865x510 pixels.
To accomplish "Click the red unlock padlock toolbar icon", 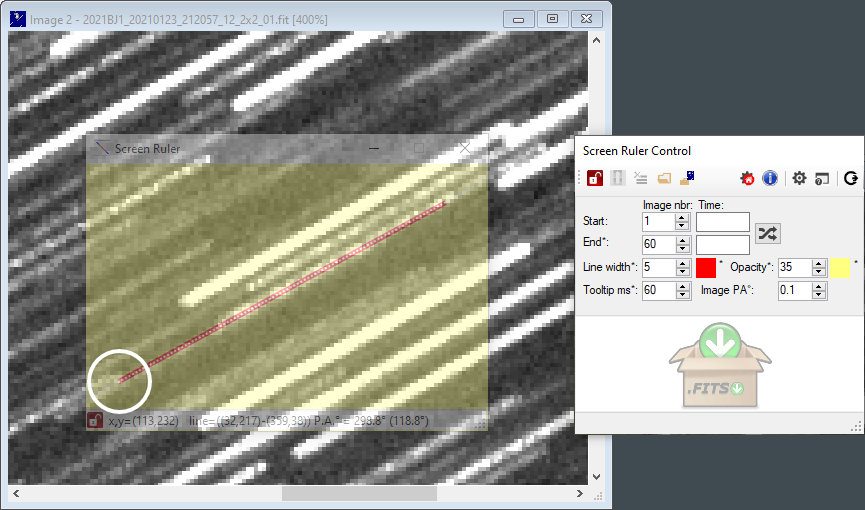I will pos(594,178).
